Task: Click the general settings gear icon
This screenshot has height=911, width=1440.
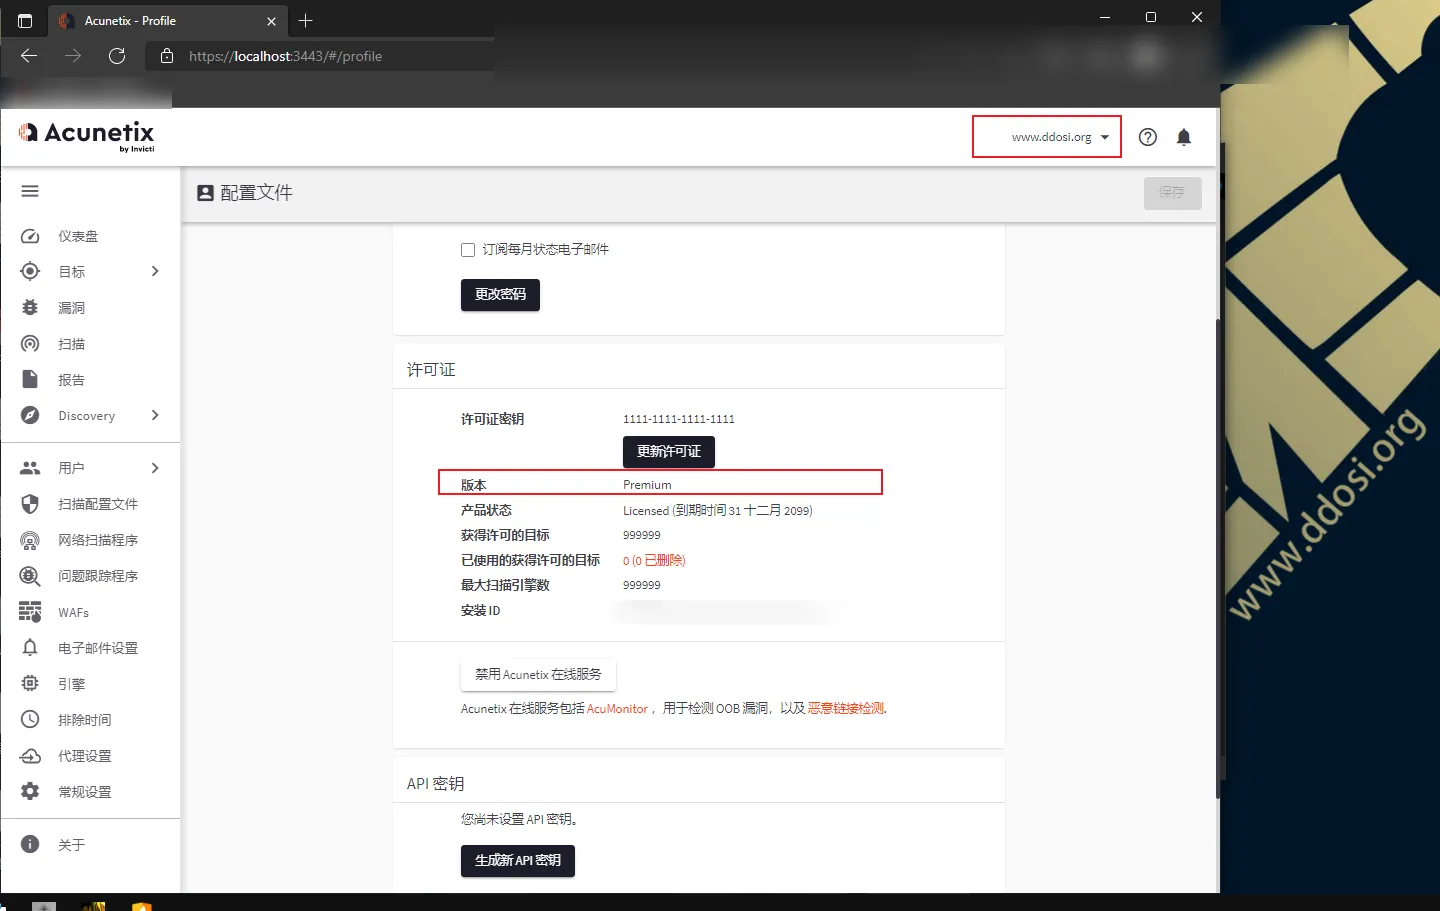Action: [x=30, y=791]
